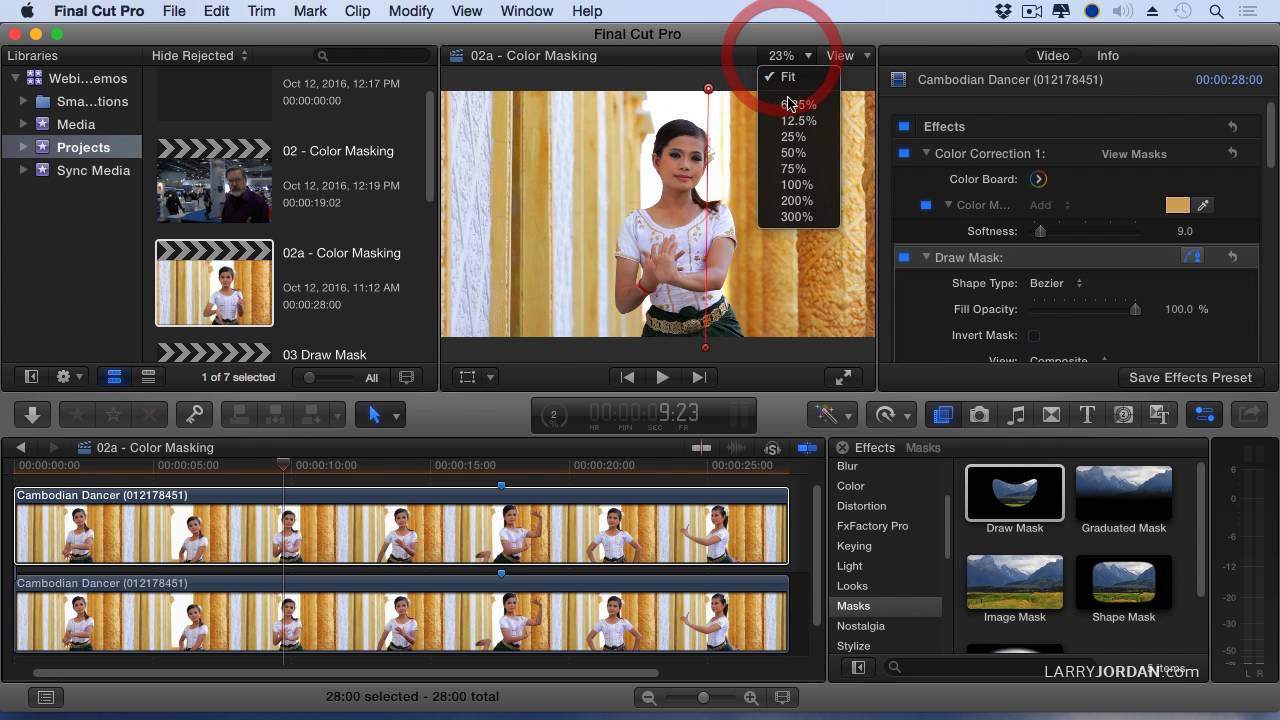Image resolution: width=1280 pixels, height=720 pixels.
Task: Click the Share export button
Action: click(1248, 414)
